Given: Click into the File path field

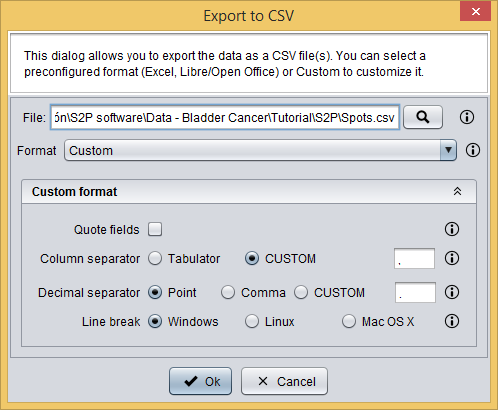Looking at the screenshot, I should [x=225, y=117].
